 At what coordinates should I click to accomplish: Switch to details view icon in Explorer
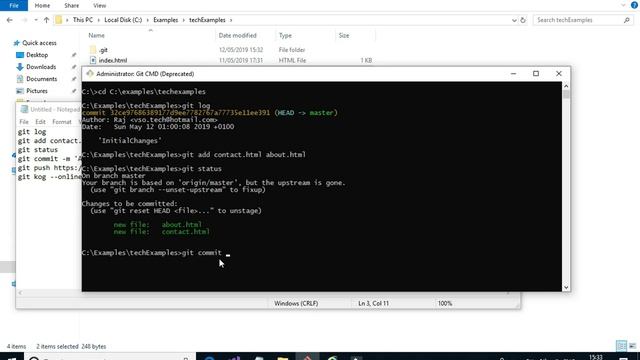[621, 346]
